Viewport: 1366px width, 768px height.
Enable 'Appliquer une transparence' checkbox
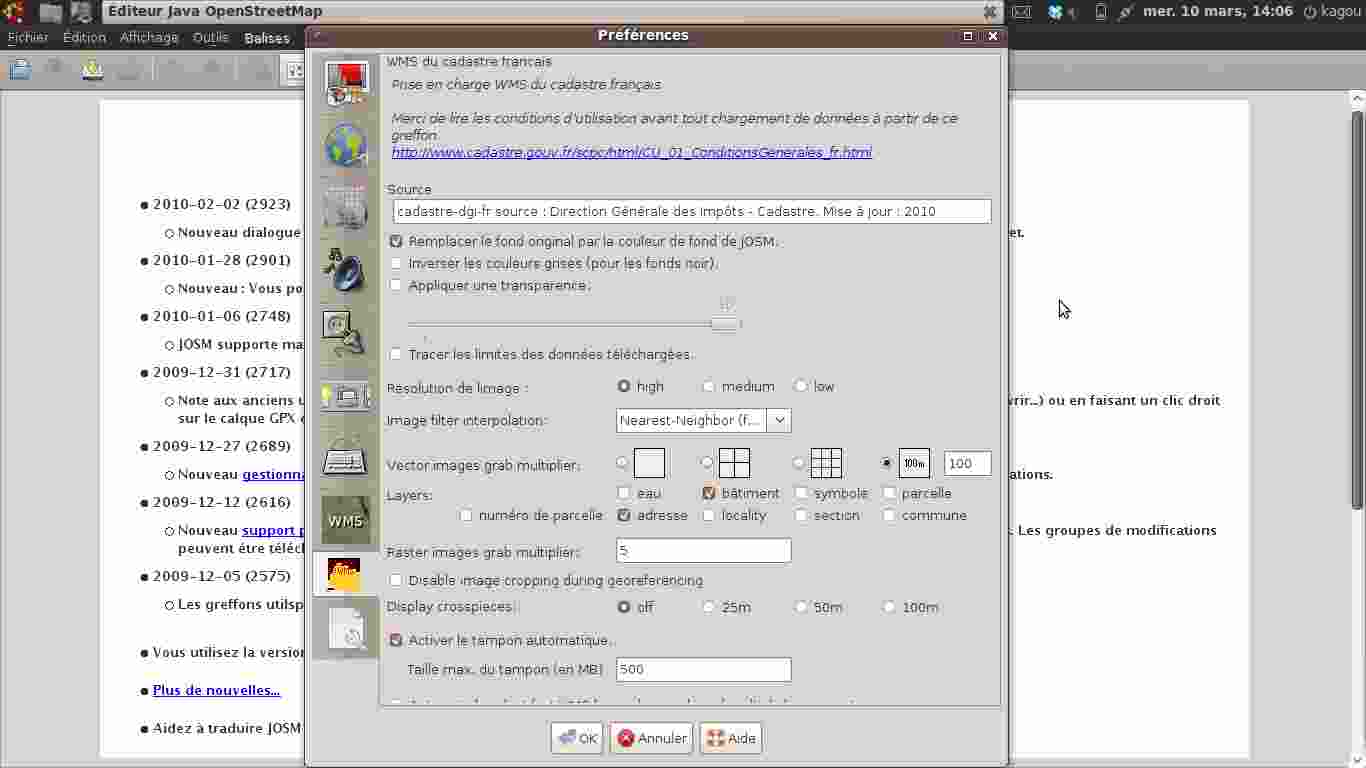(x=396, y=285)
